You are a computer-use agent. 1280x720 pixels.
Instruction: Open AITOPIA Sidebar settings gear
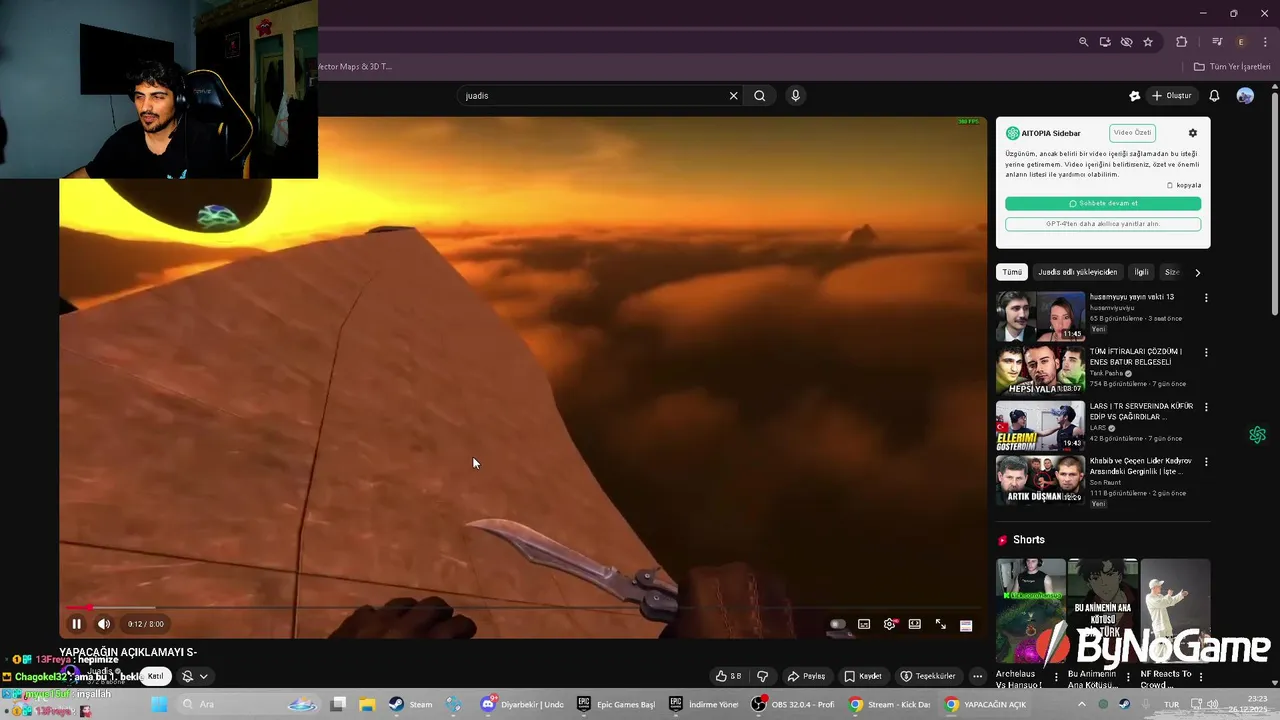1192,133
